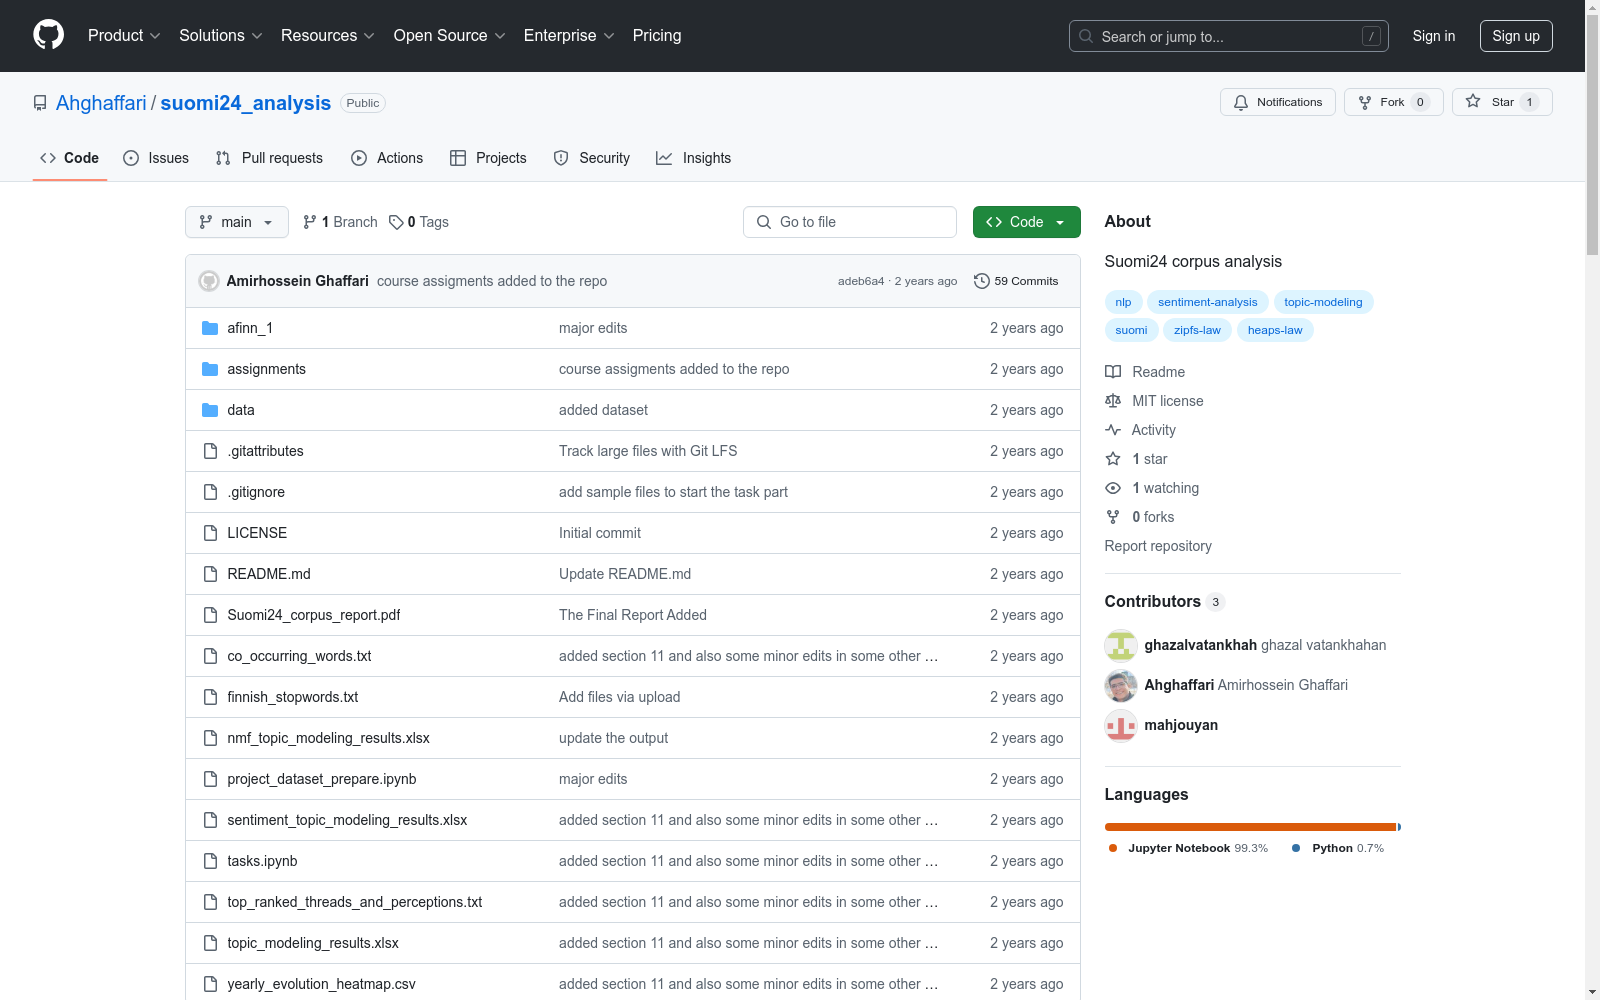Open the nlp topic tag

[1124, 302]
